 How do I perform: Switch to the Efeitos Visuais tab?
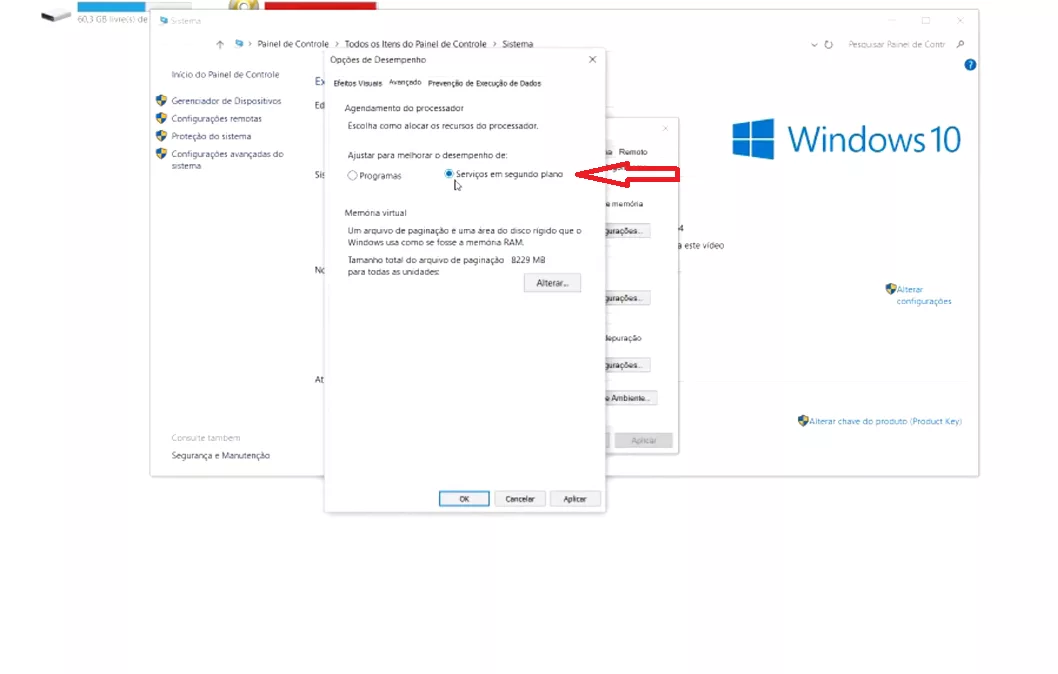coord(357,83)
